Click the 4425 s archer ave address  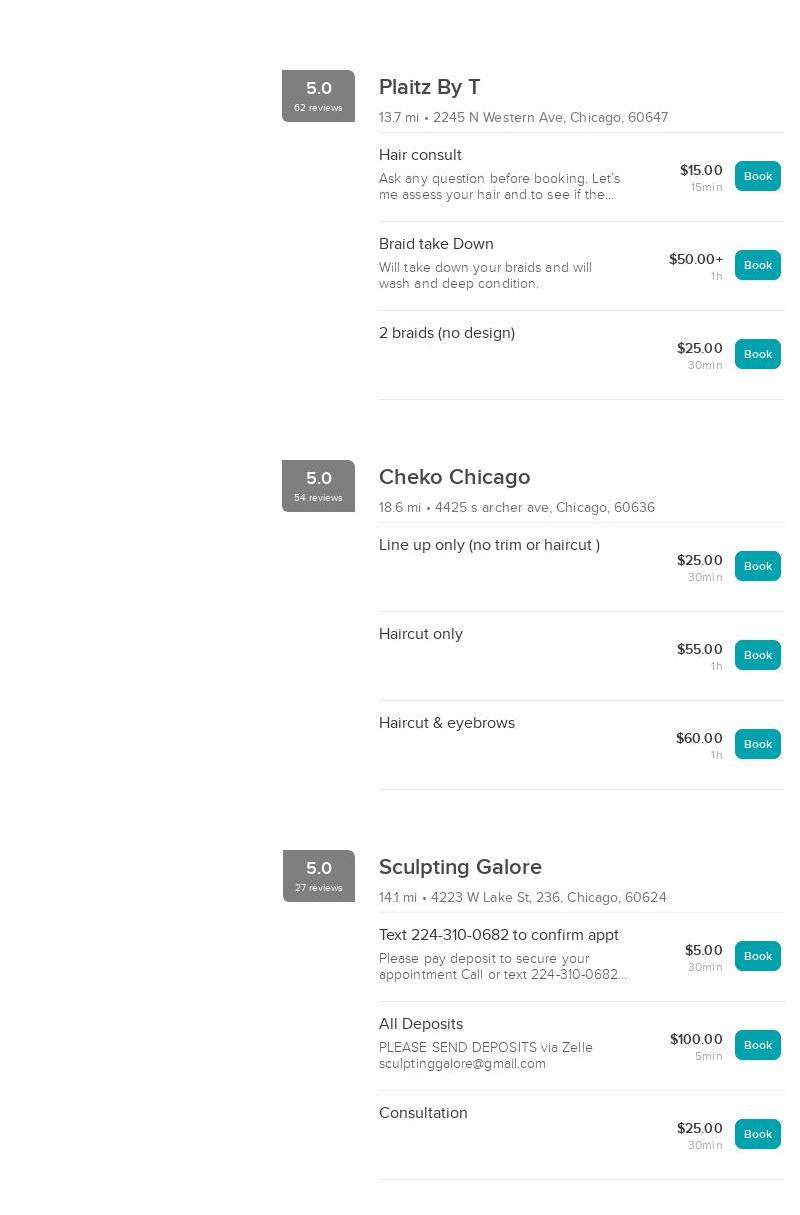tap(545, 508)
